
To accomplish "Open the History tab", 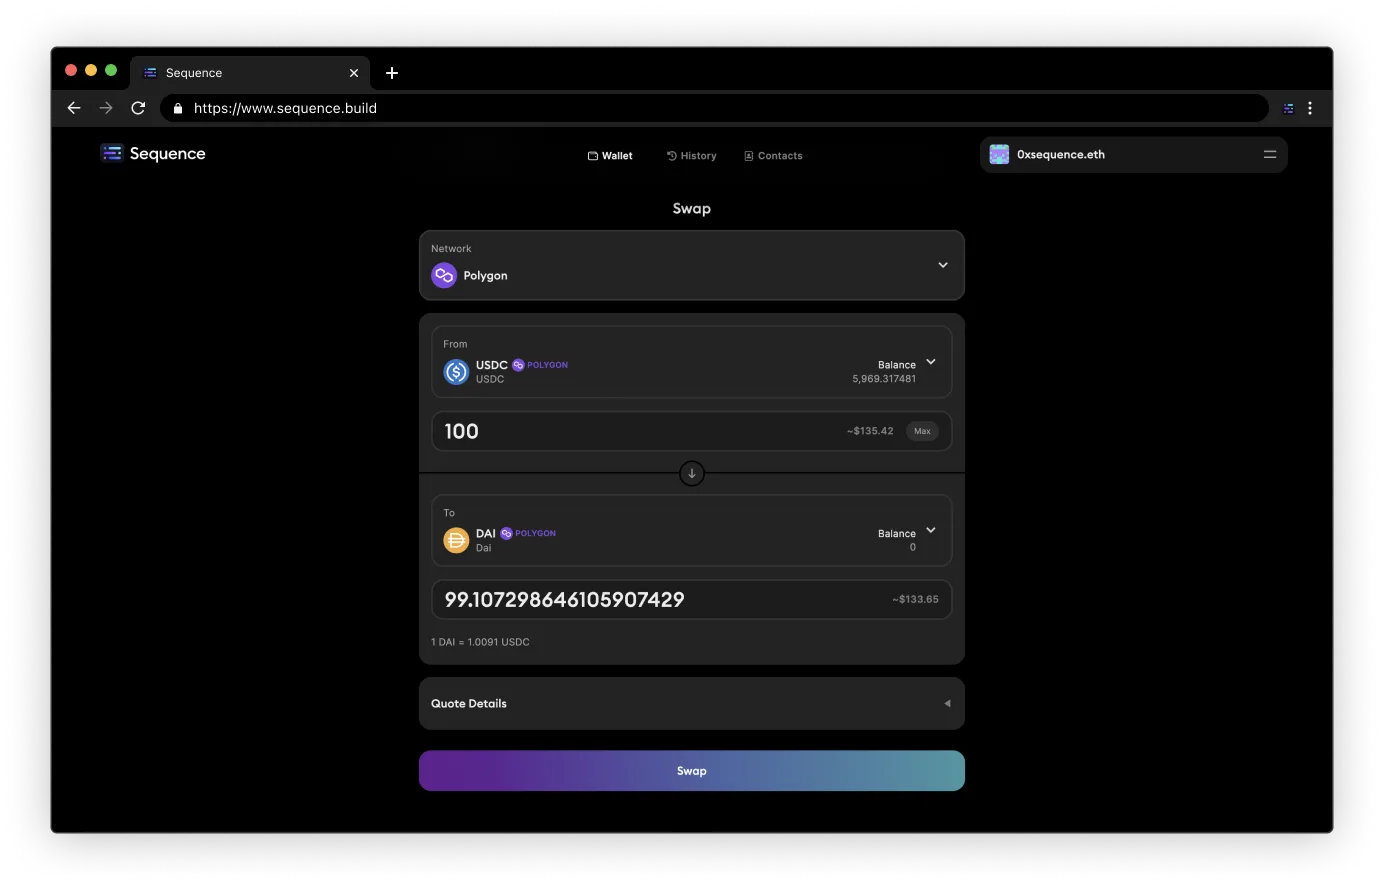I will point(692,156).
